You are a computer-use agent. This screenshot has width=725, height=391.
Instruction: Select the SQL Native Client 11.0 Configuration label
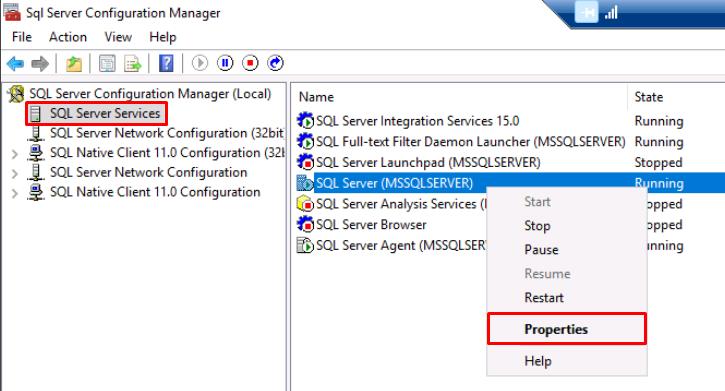point(155,192)
